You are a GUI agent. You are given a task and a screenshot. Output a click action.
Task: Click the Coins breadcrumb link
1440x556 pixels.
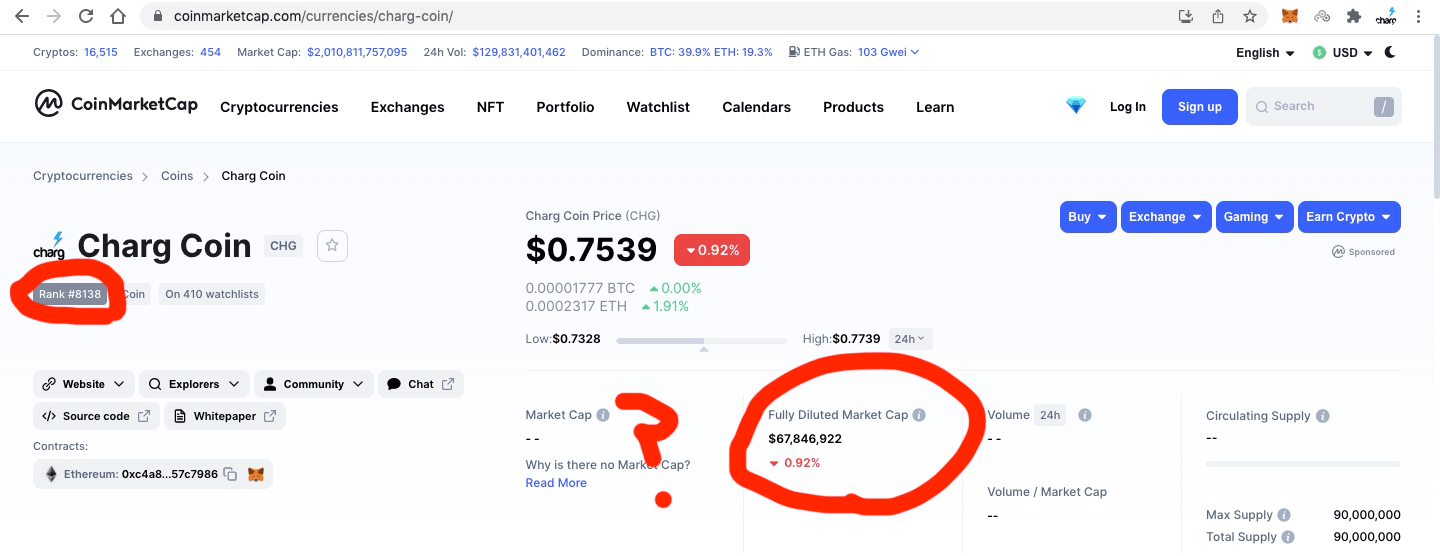[177, 176]
